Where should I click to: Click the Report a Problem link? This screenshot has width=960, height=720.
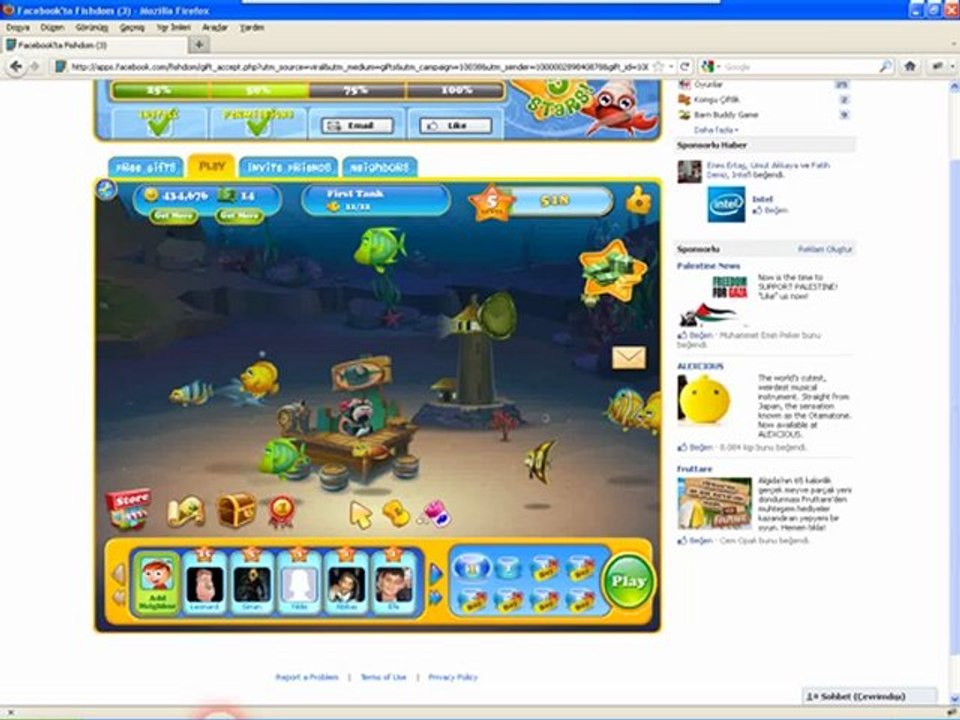pyautogui.click(x=307, y=677)
